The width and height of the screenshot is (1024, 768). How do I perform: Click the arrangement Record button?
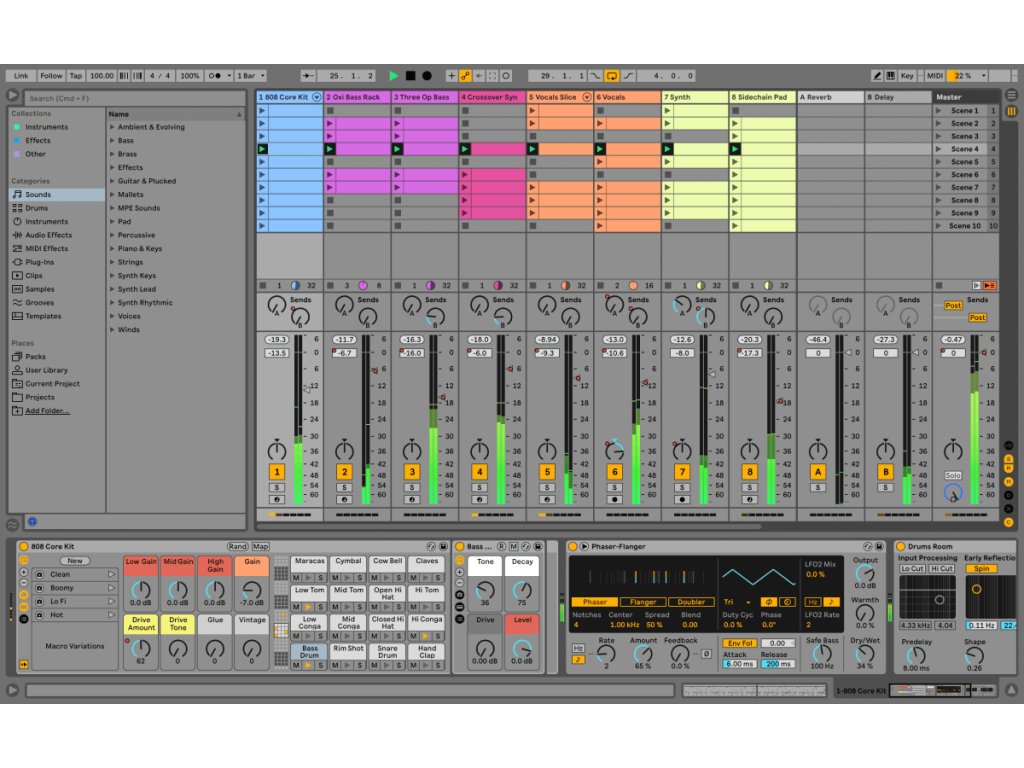point(427,75)
